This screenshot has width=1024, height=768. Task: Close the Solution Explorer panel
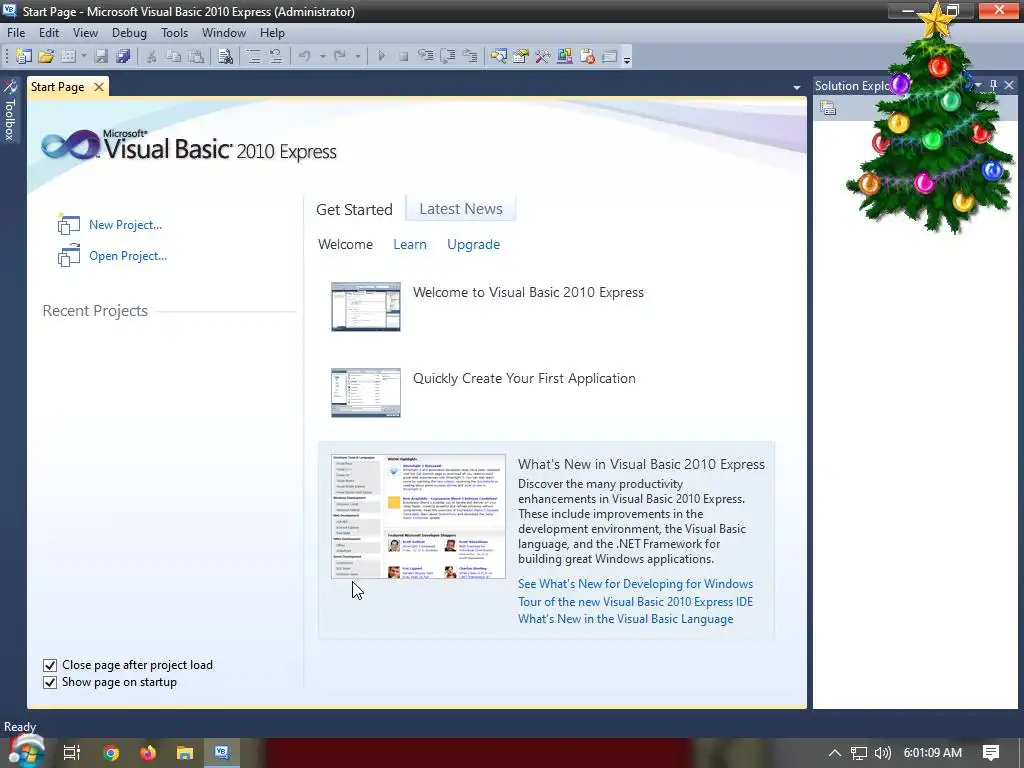1009,85
